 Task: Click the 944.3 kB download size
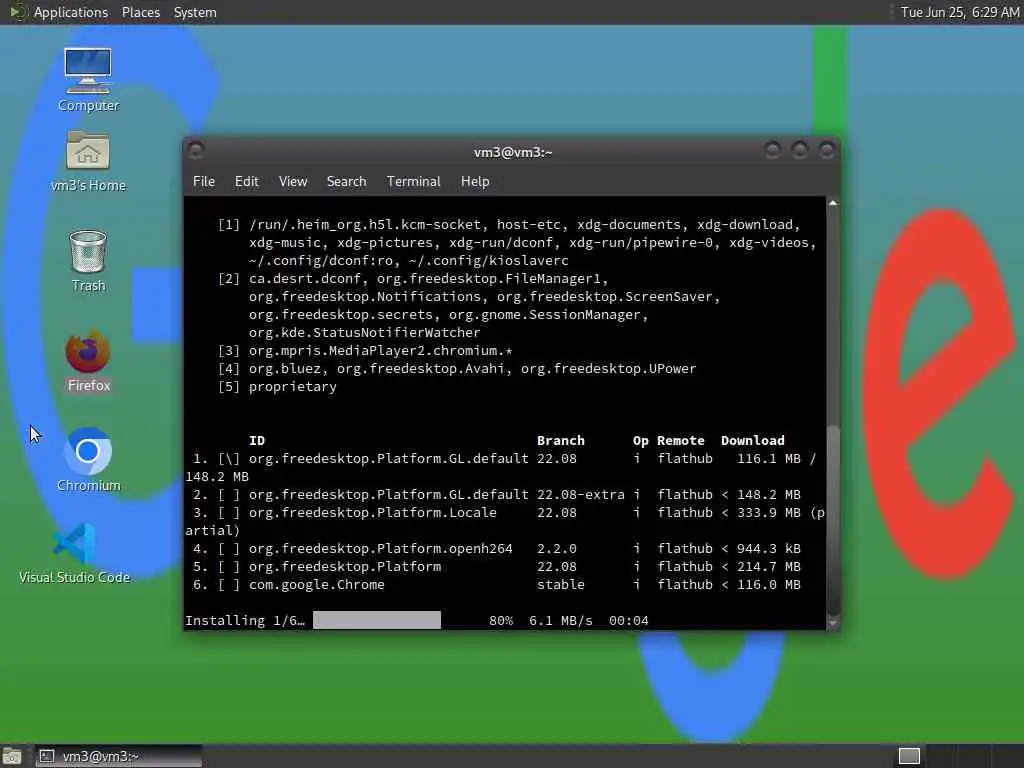769,549
